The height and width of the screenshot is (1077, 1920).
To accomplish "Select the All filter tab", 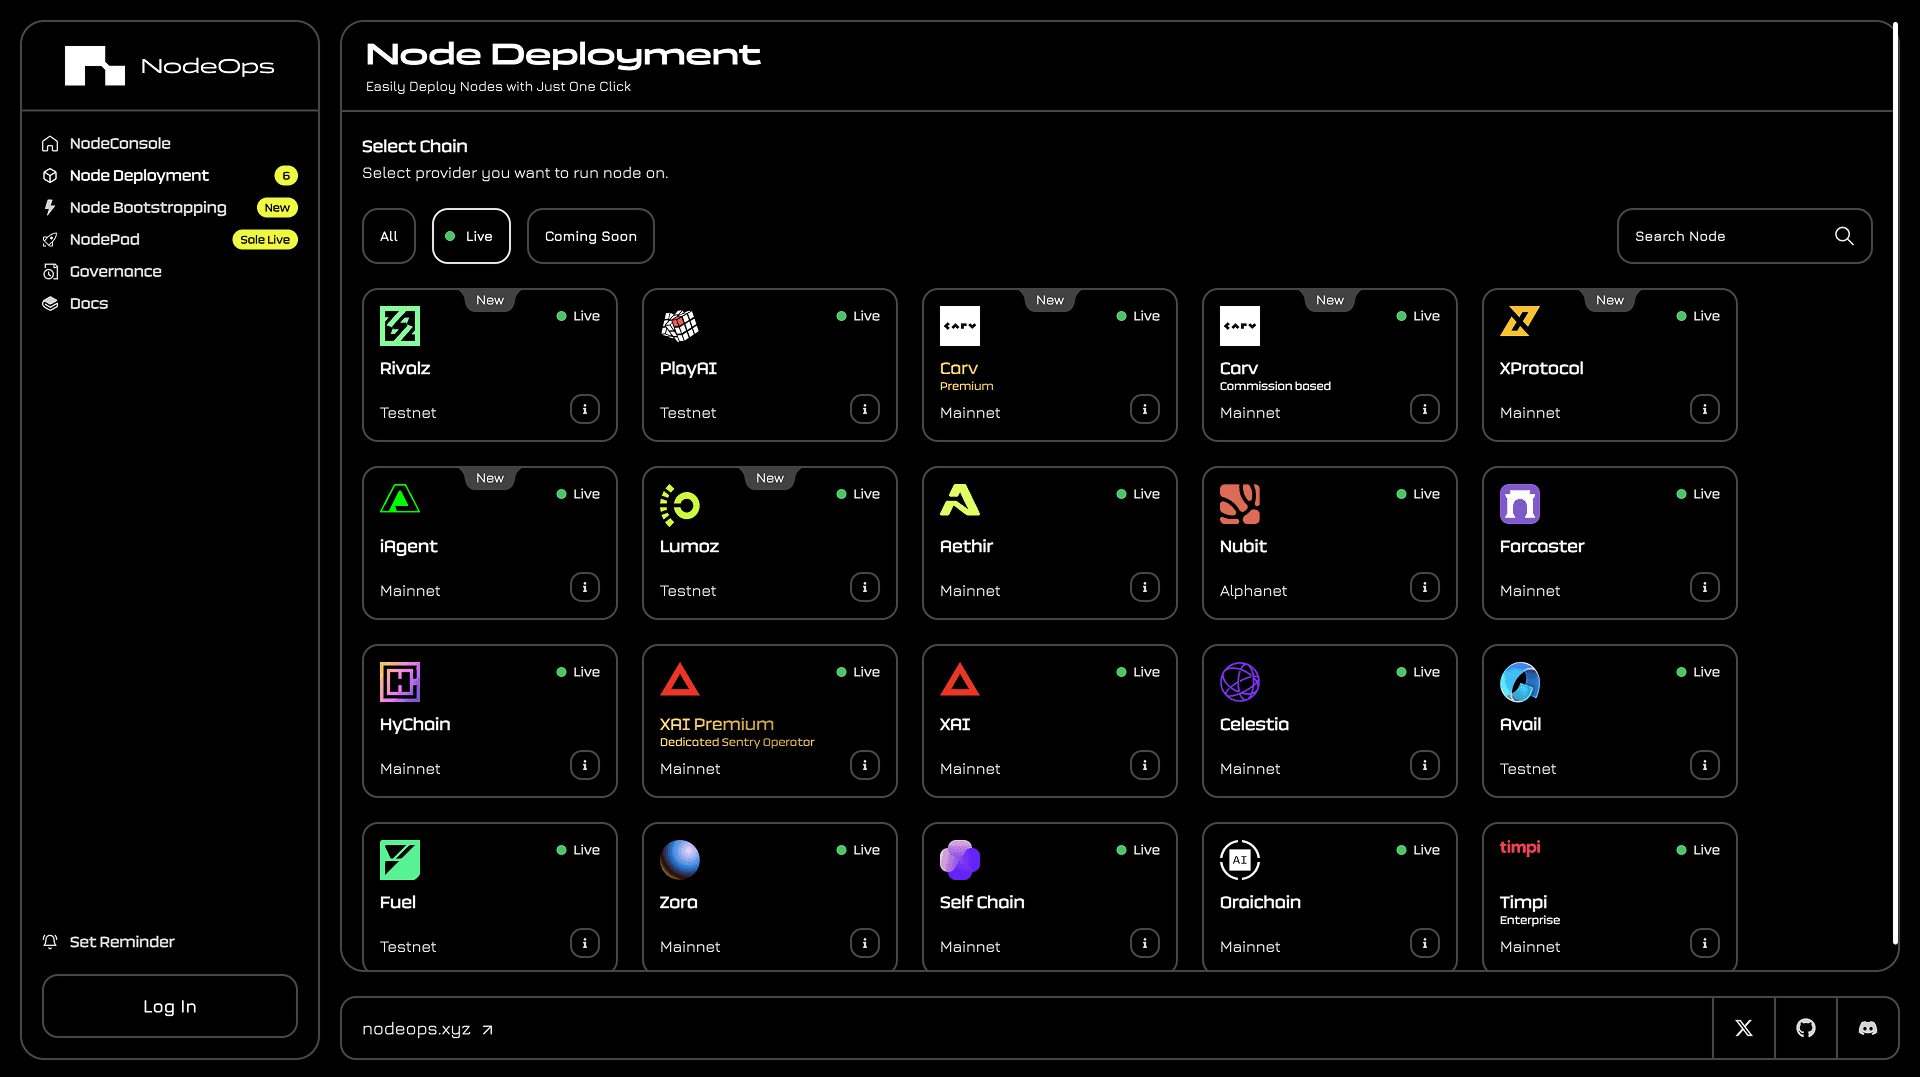I will coord(389,236).
